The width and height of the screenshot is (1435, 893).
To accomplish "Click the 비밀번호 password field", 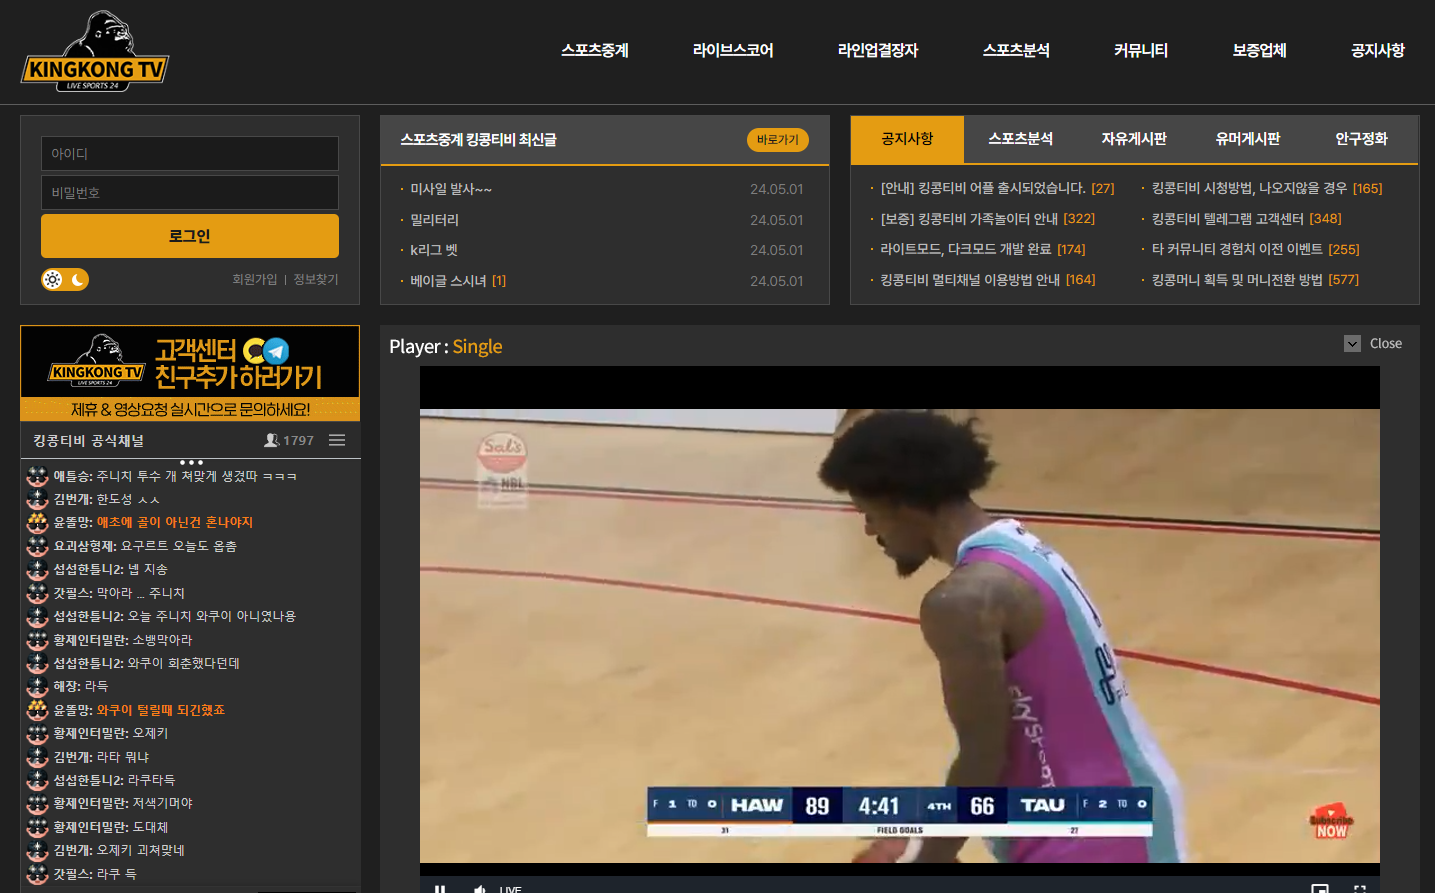I will [190, 192].
